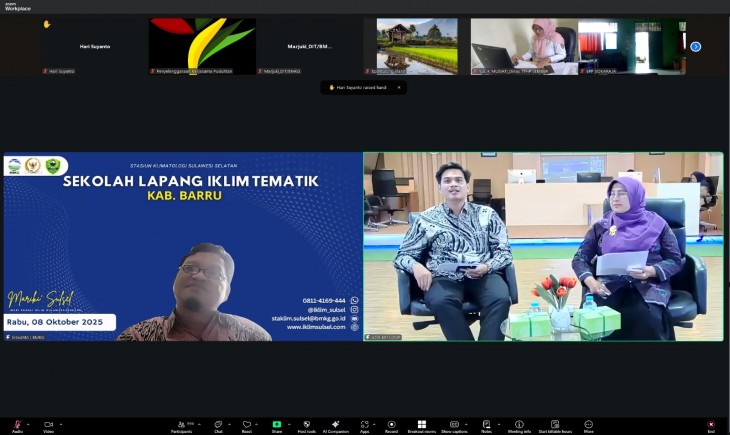Expand the arrow next to Video
Screen dimensions: 730x435
(59, 423)
